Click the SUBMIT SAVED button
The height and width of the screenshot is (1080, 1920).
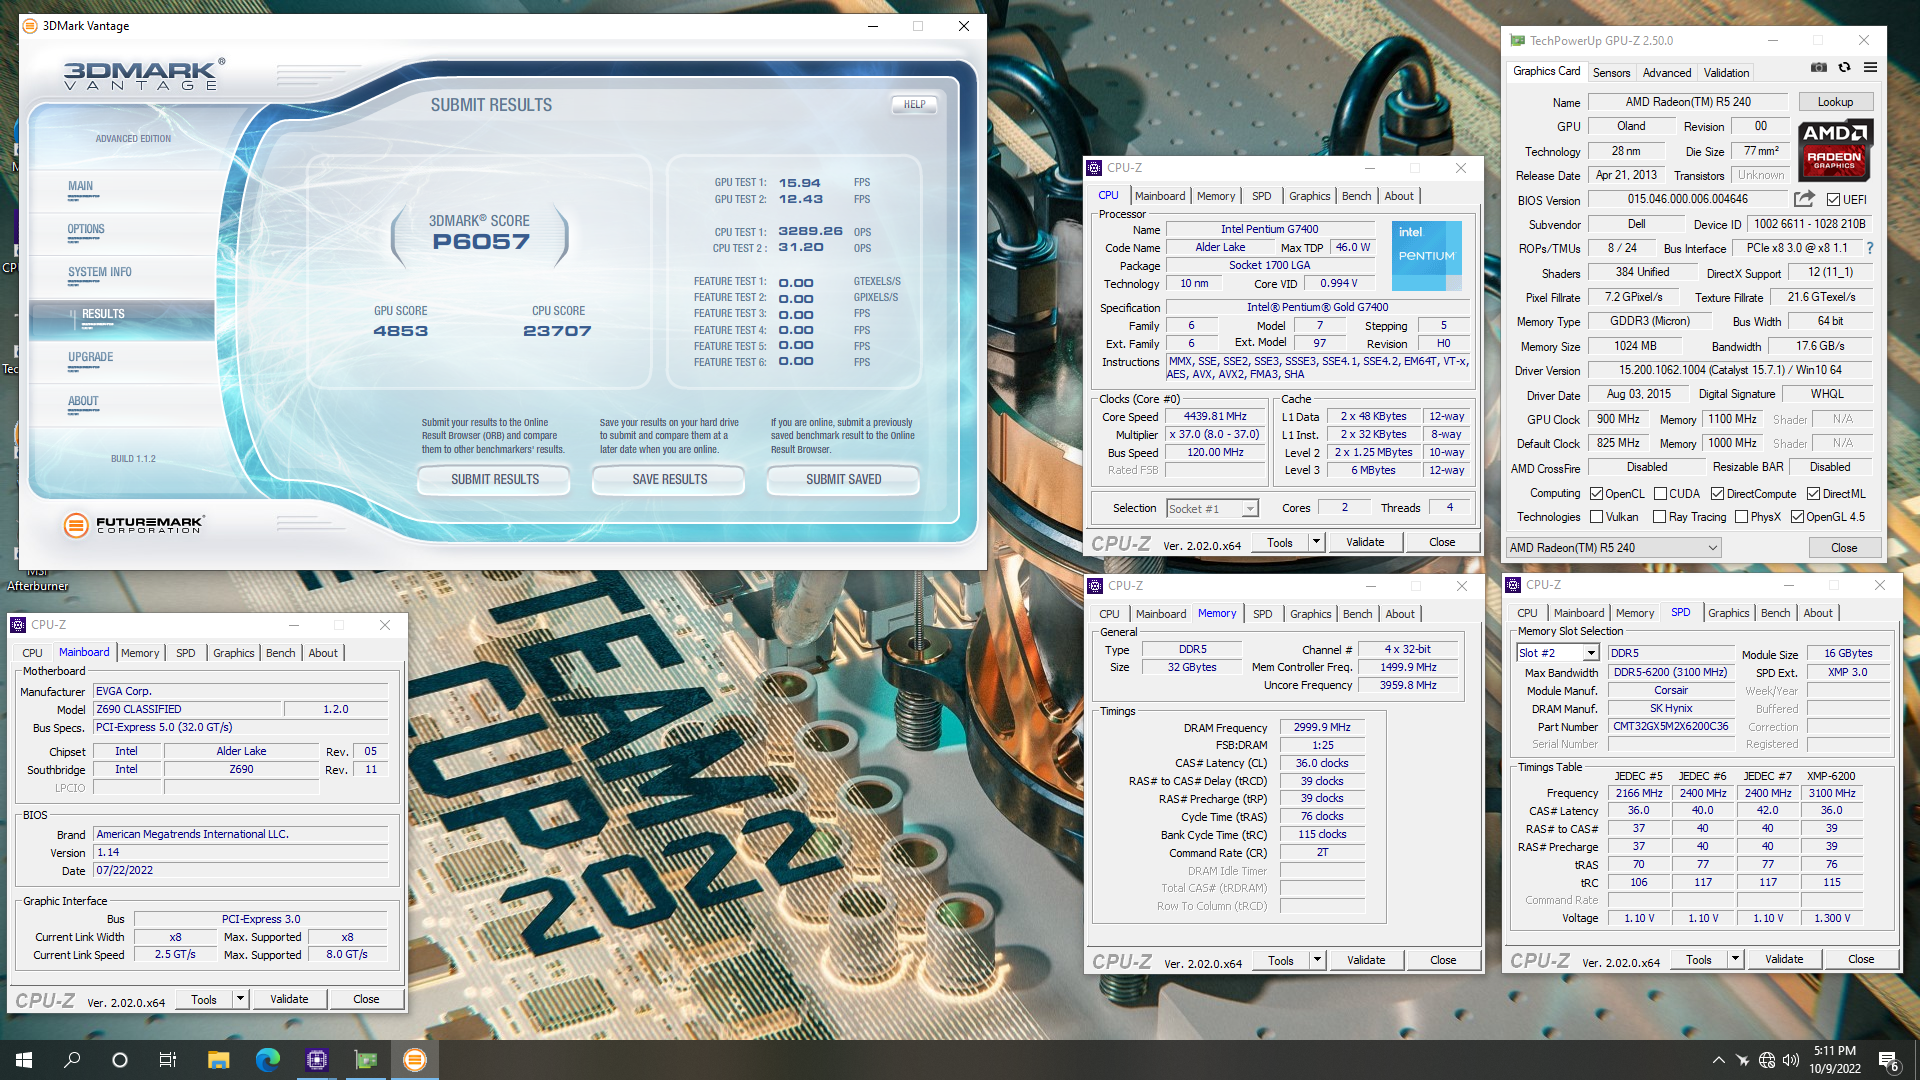843,480
